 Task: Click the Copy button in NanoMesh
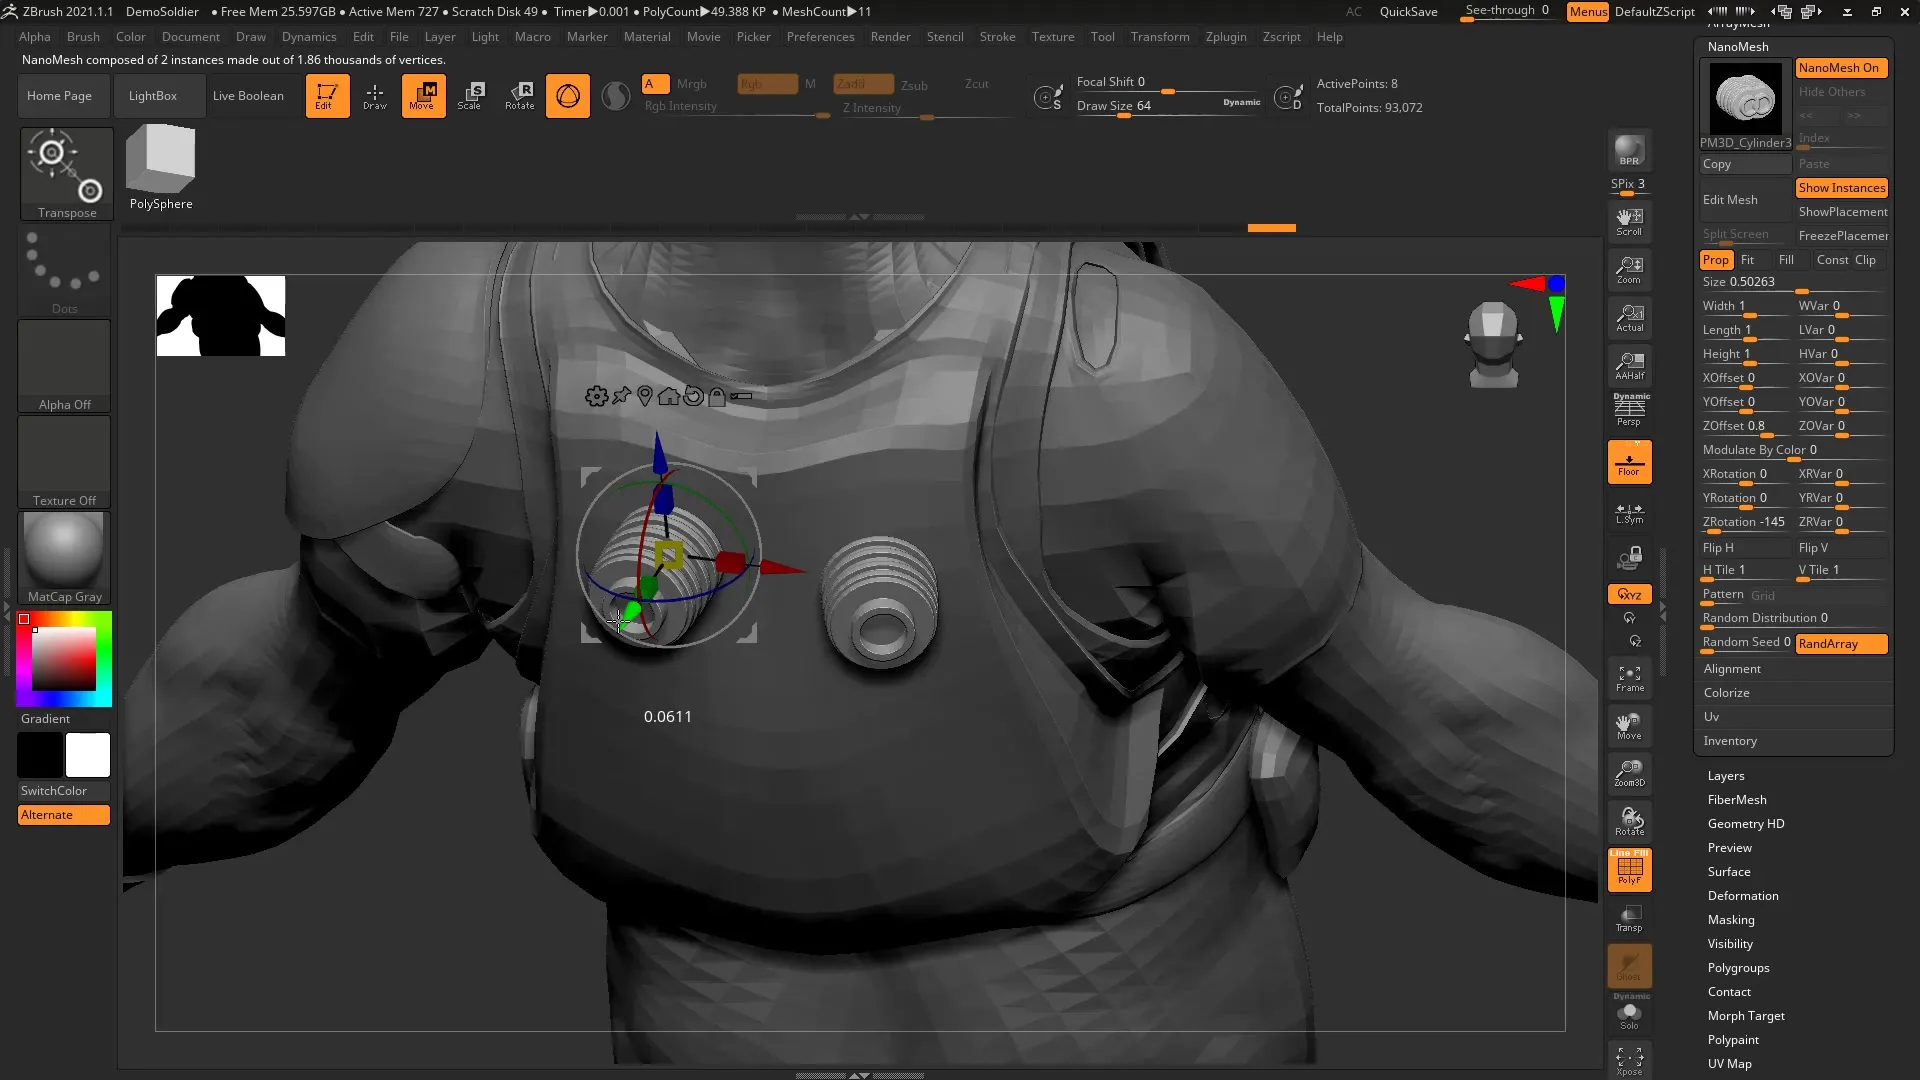pos(1745,164)
